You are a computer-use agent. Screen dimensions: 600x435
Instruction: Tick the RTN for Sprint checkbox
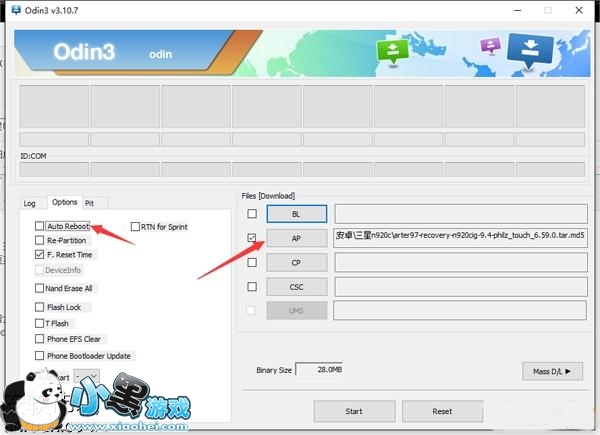pyautogui.click(x=135, y=227)
